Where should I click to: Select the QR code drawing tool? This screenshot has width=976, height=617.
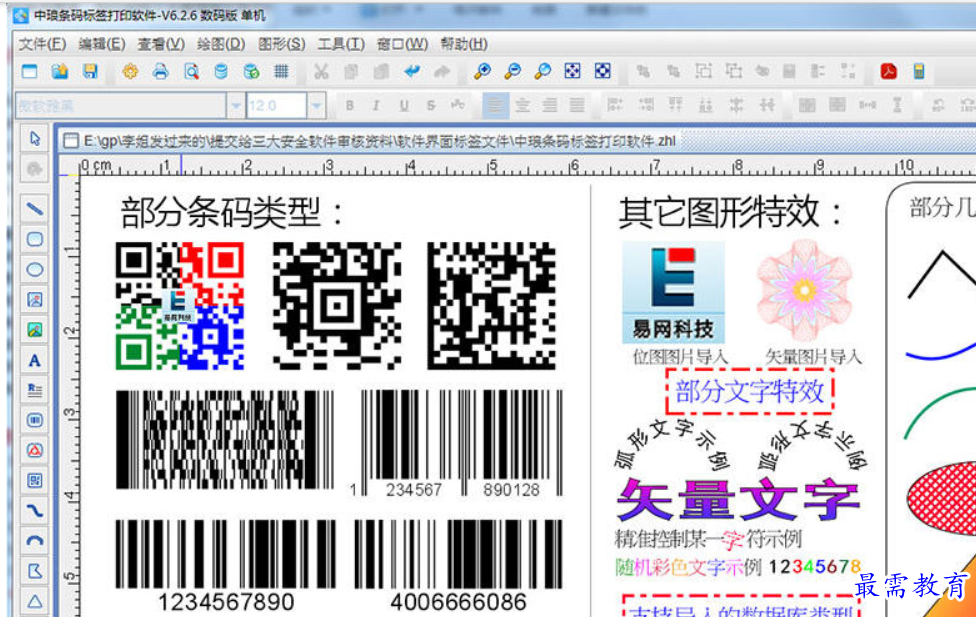pos(35,481)
